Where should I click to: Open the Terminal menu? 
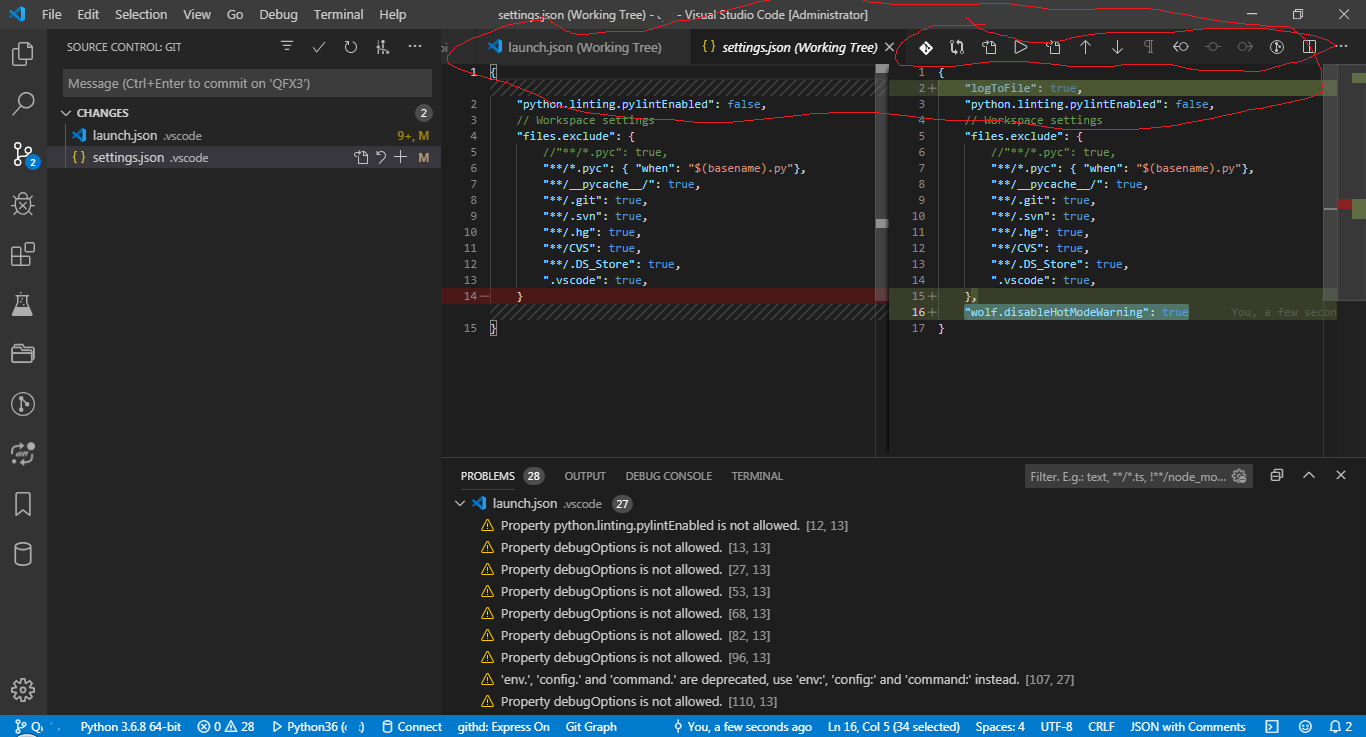click(338, 14)
